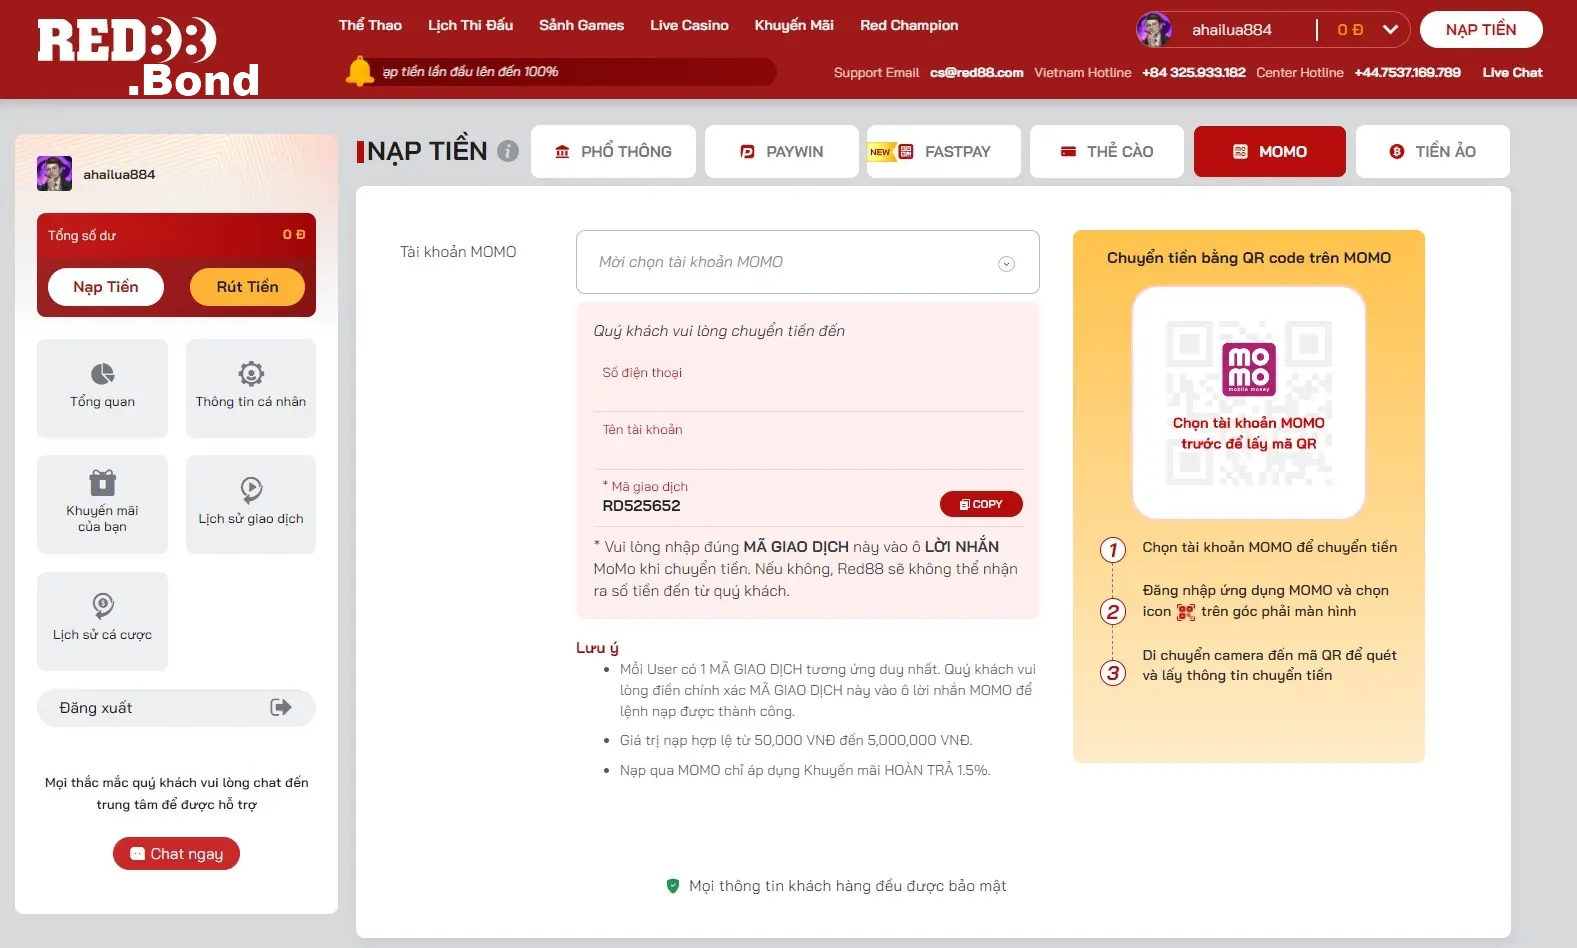Viewport: 1577px width, 948px height.
Task: Copy the transaction code RD525652
Action: [981, 504]
